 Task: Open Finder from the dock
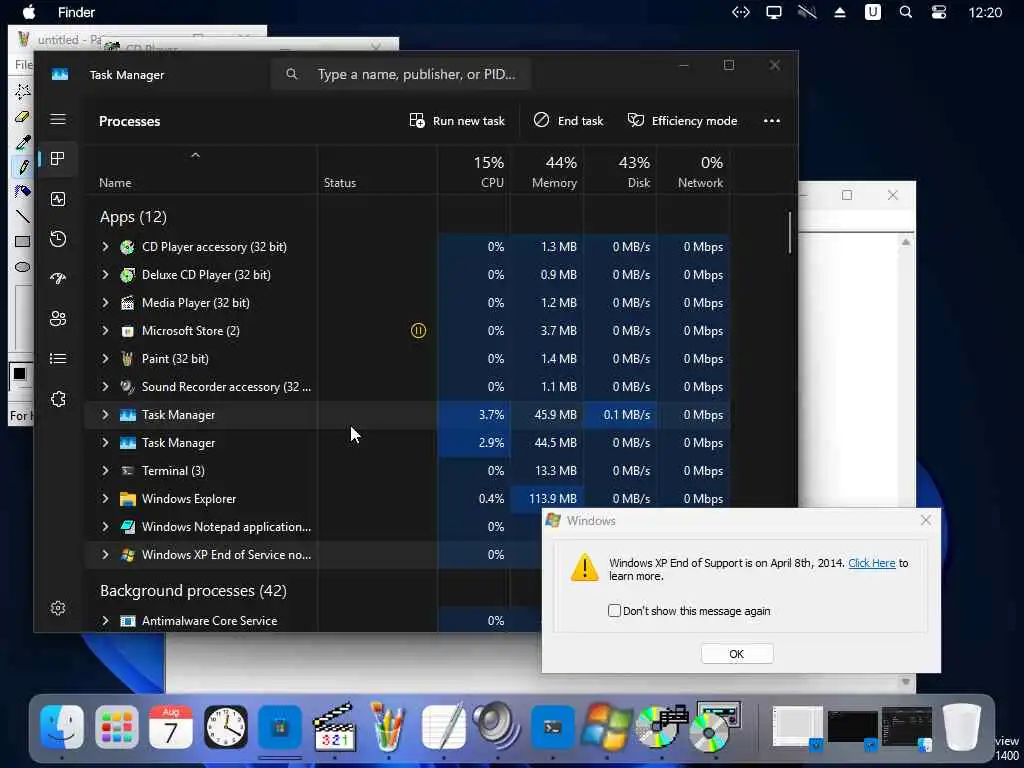click(62, 727)
